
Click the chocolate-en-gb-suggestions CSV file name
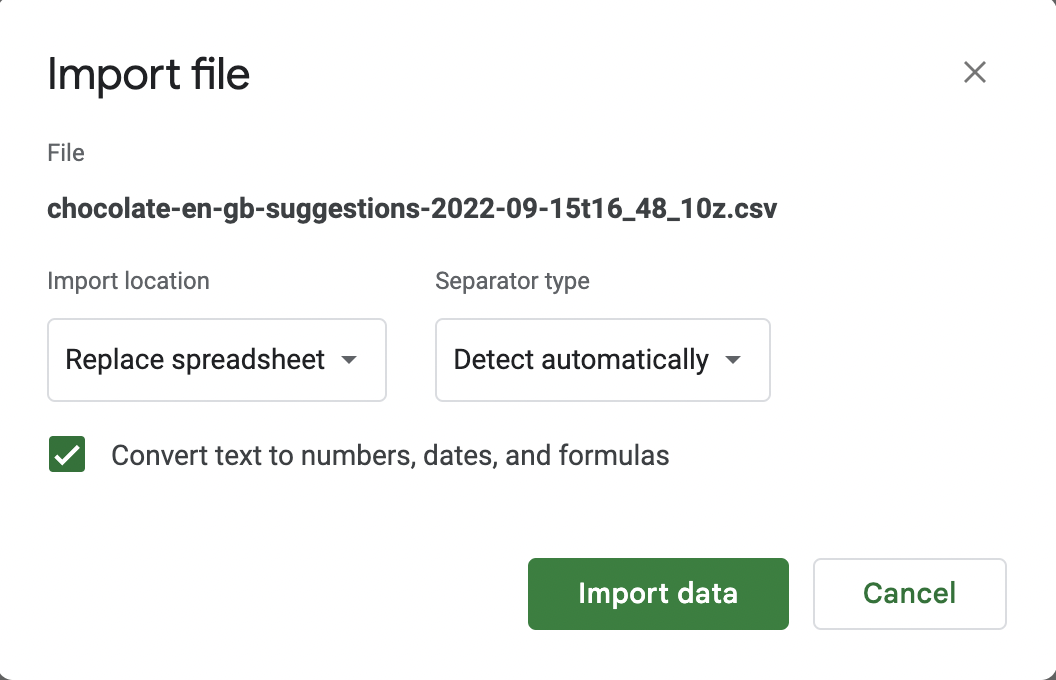point(412,209)
